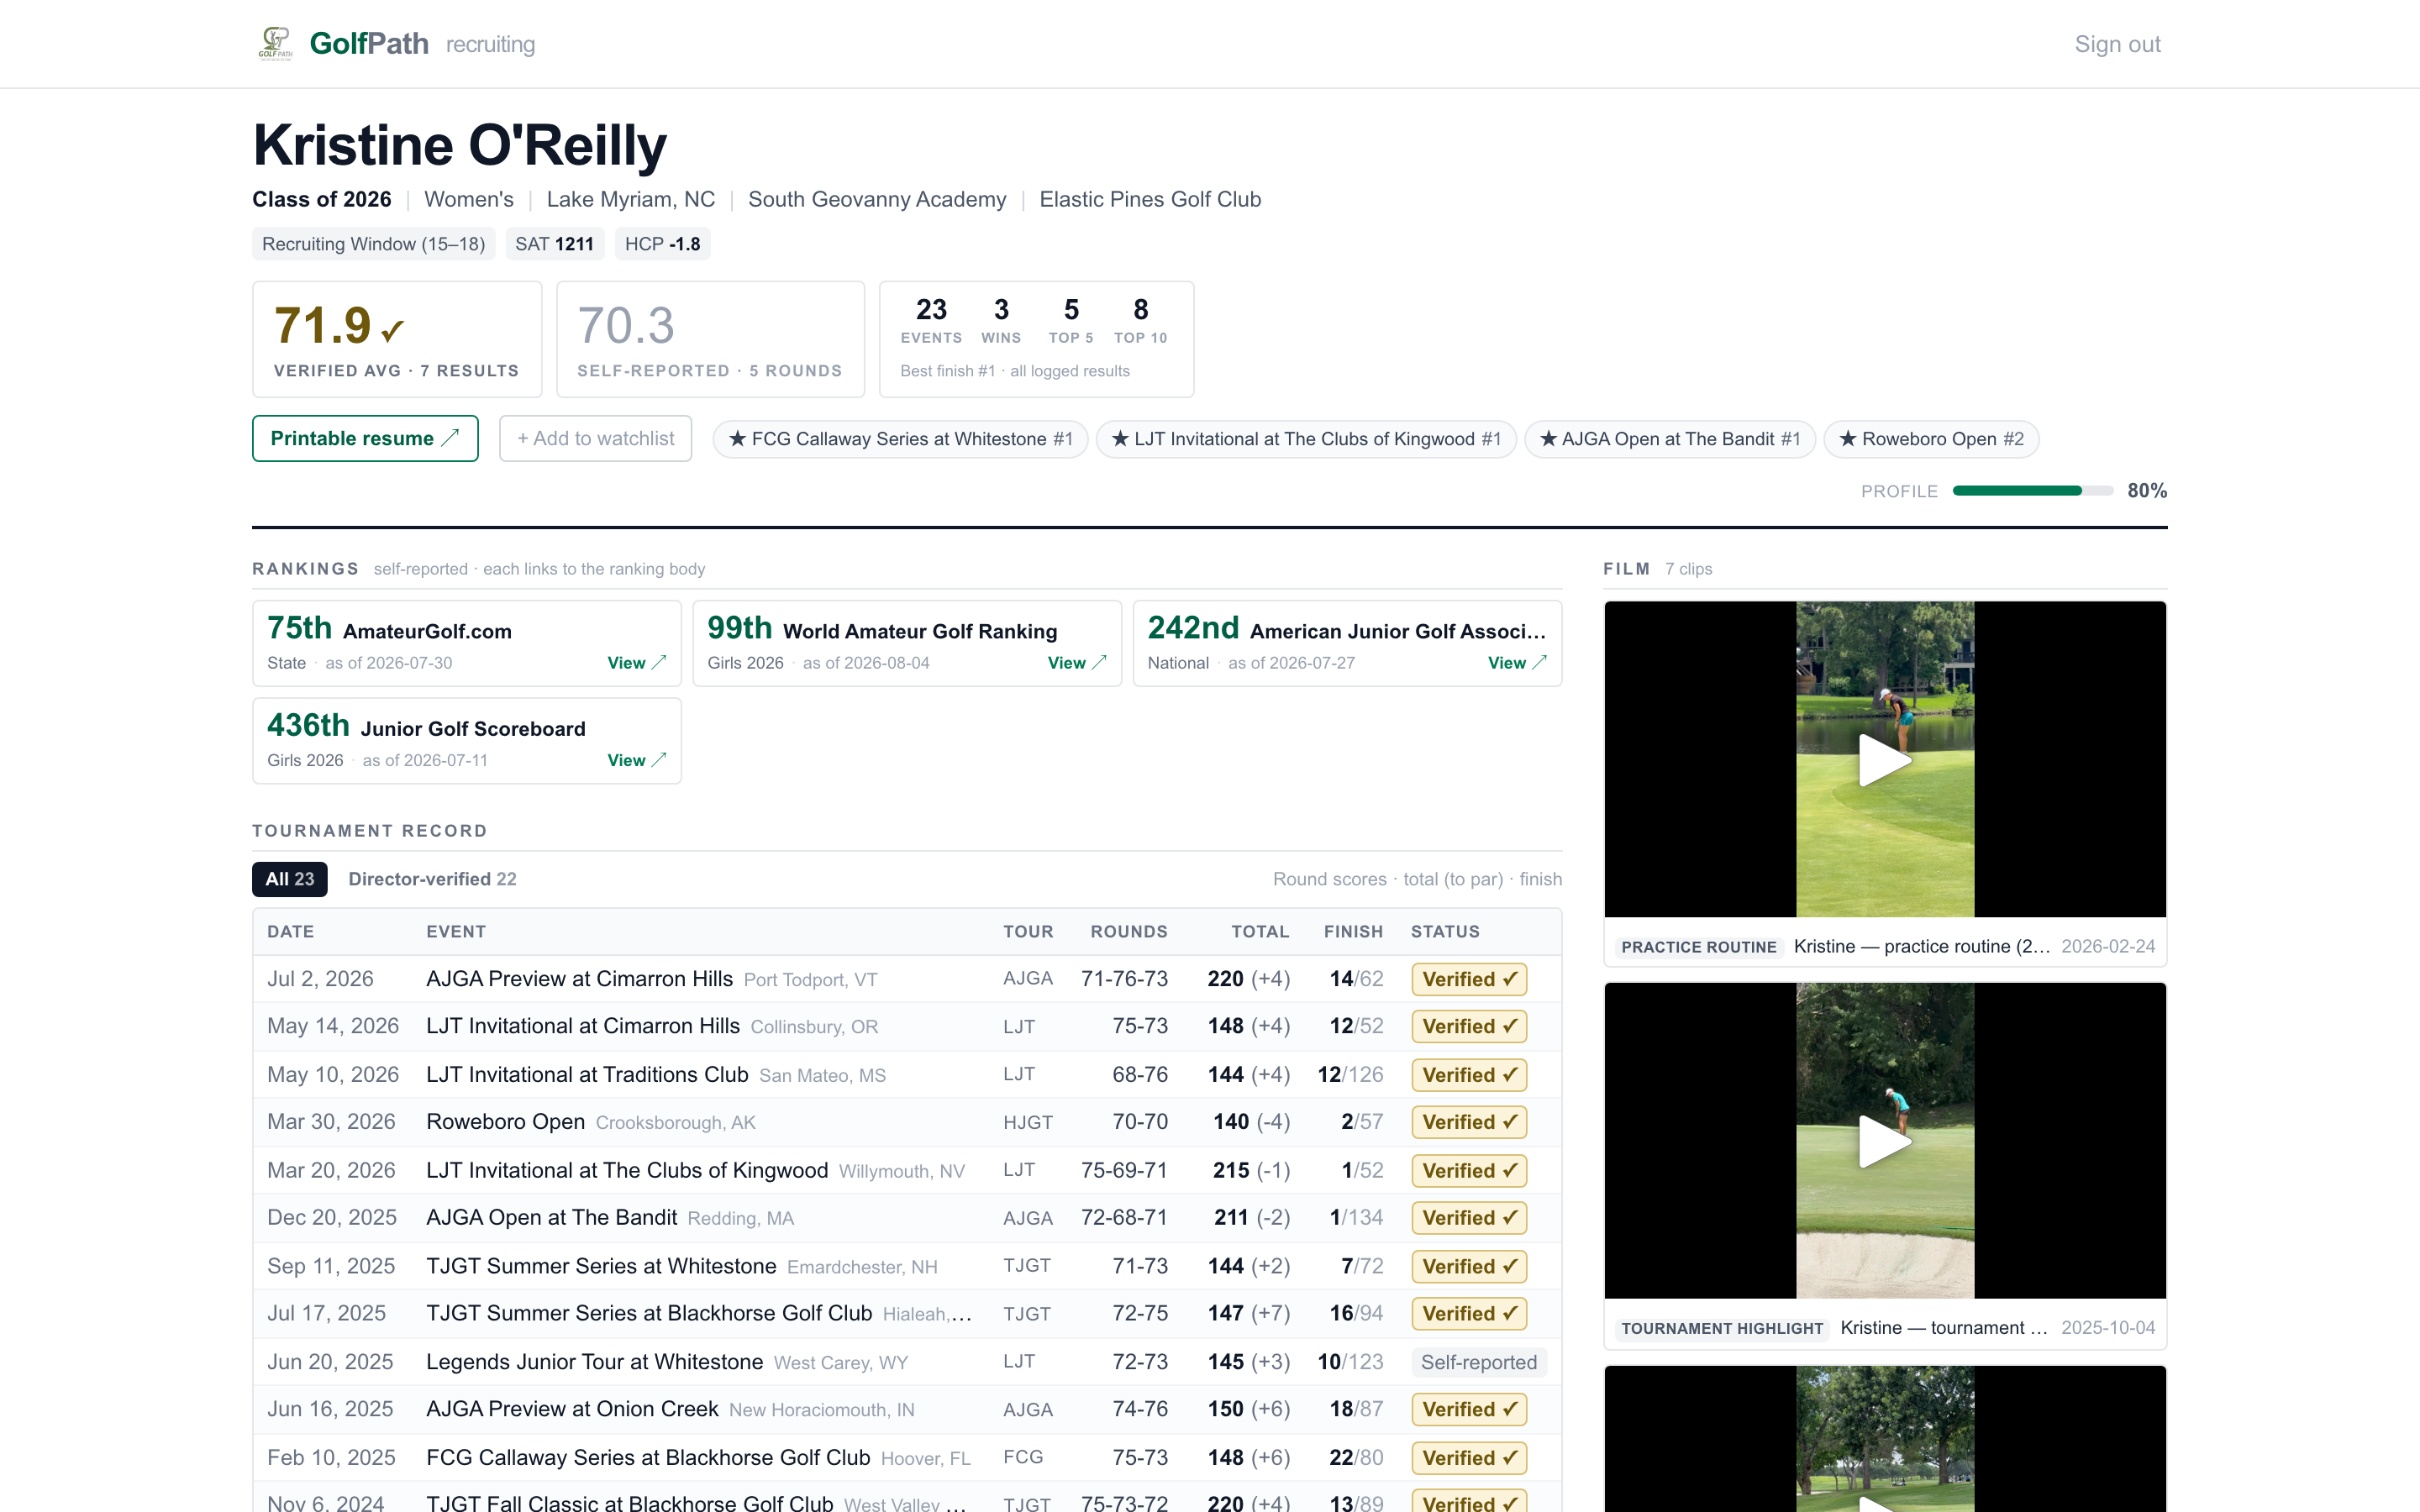Open the Roweboro Open event row

(907, 1122)
